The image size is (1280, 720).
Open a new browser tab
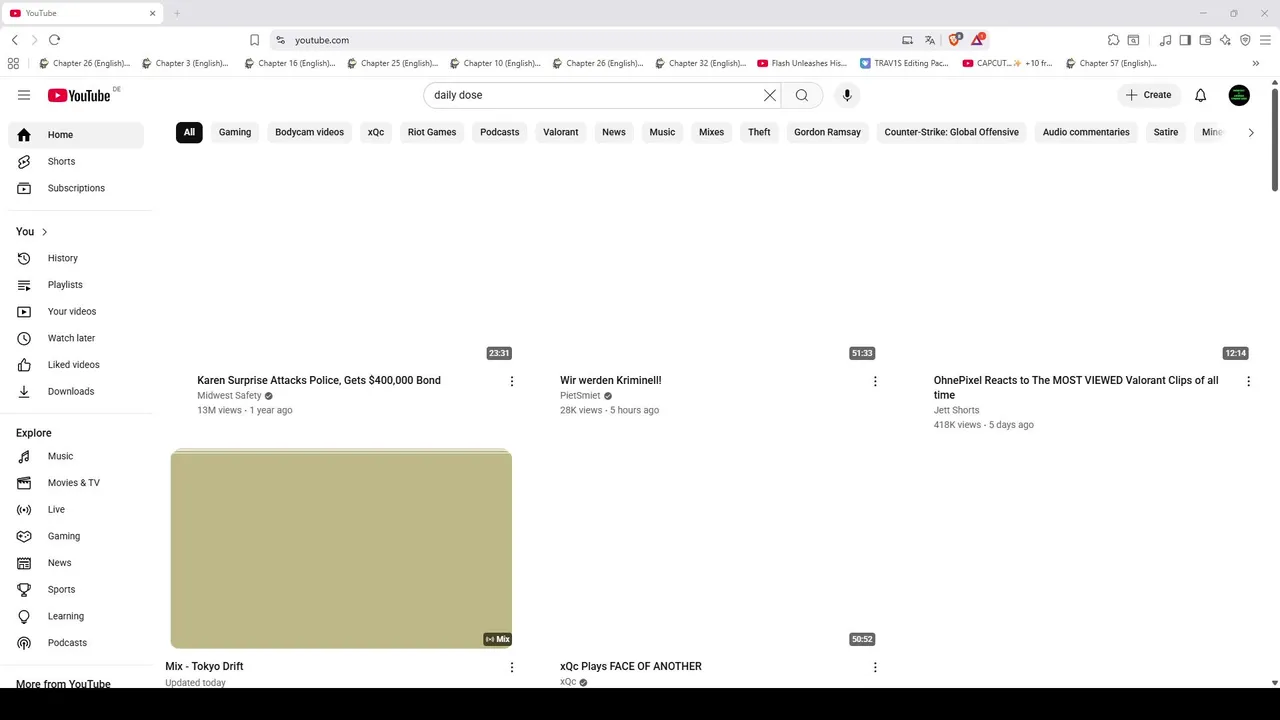(177, 13)
